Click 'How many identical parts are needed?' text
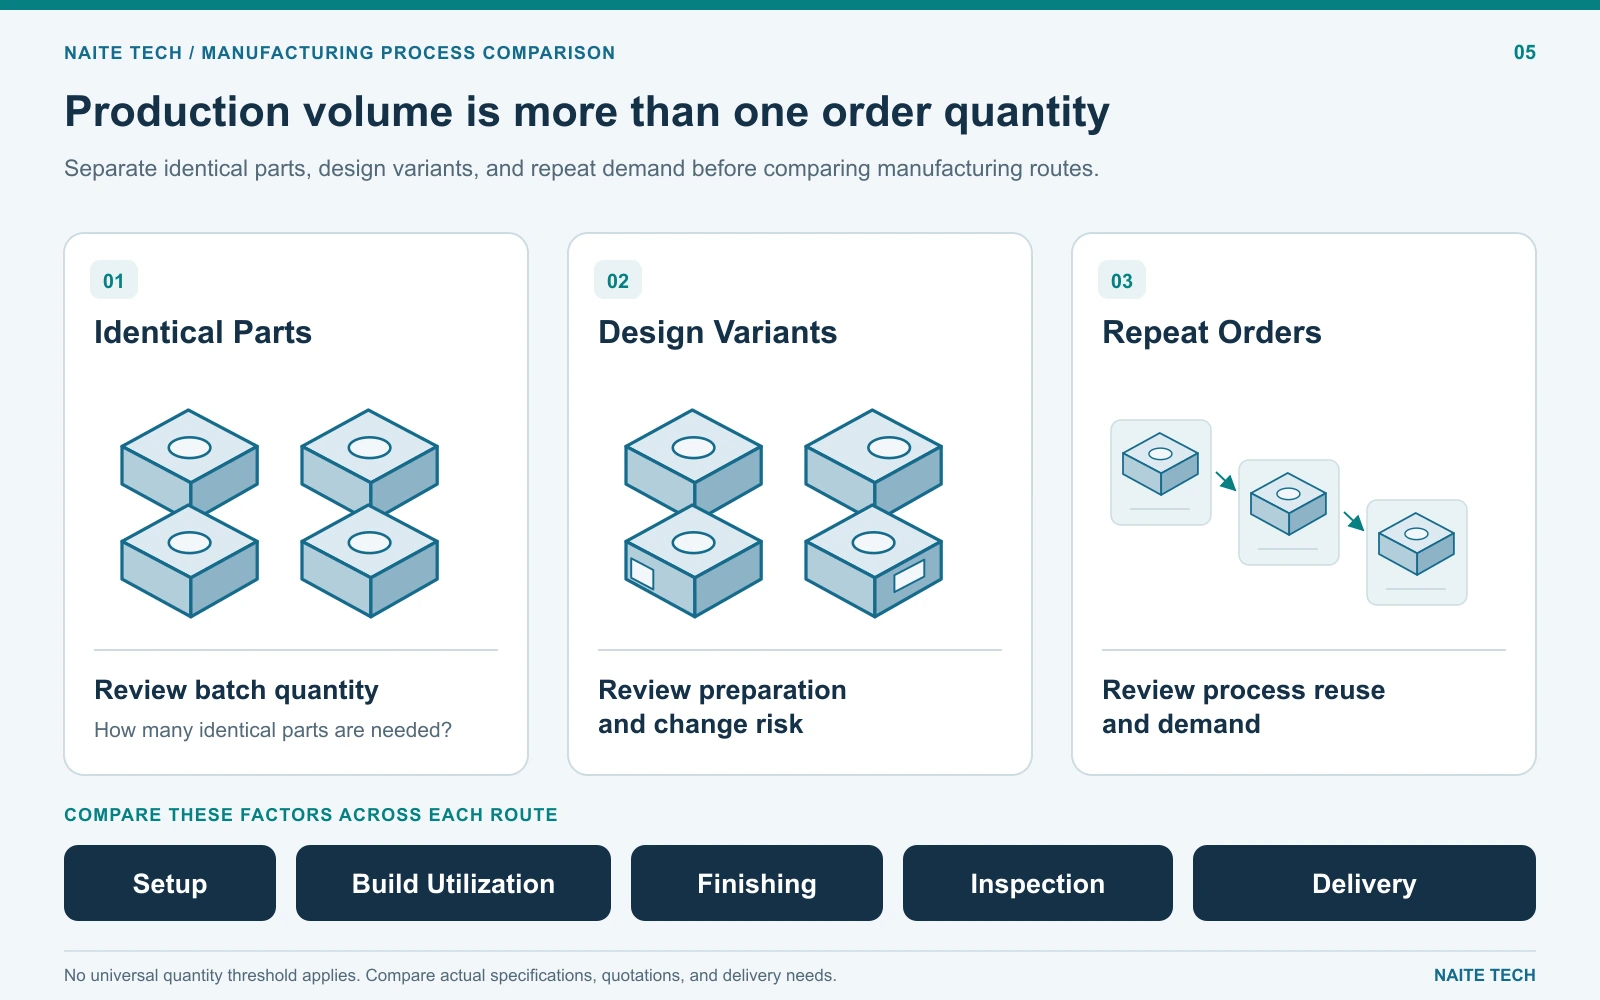This screenshot has height=1000, width=1600. coord(273,730)
